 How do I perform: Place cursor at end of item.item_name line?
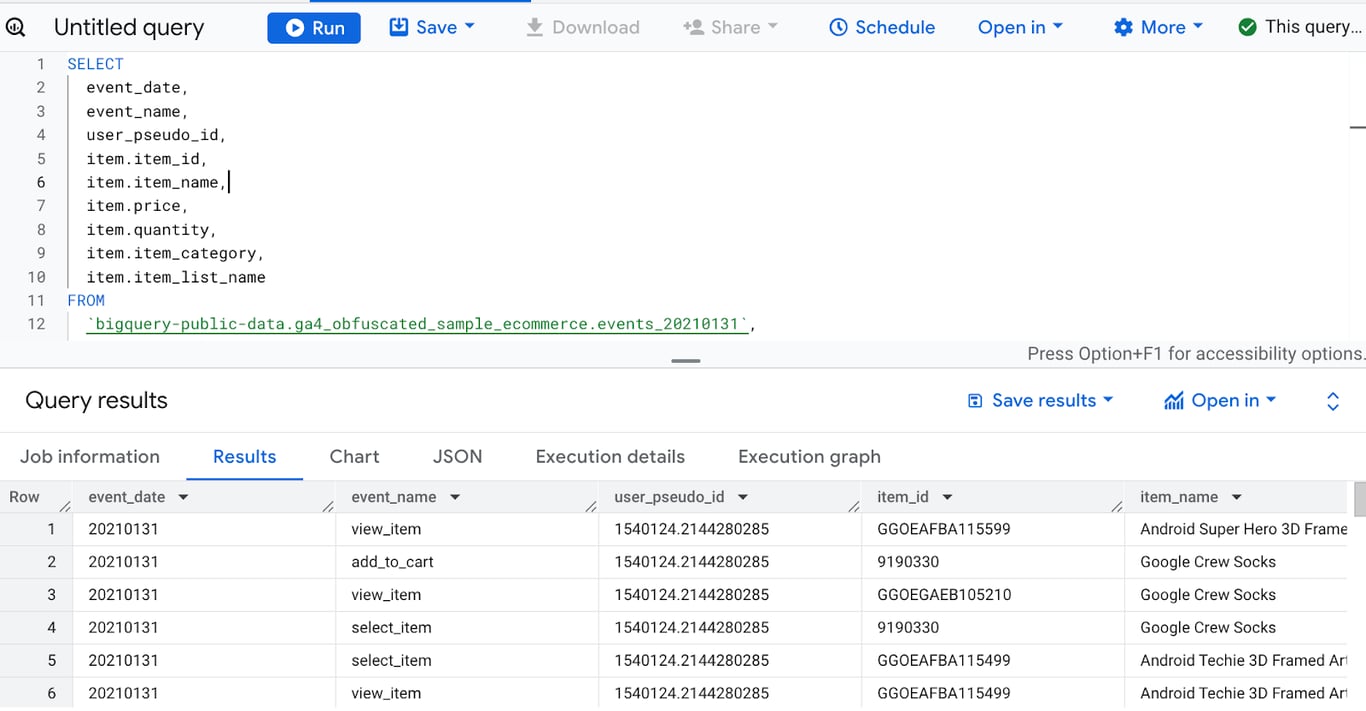pos(228,182)
